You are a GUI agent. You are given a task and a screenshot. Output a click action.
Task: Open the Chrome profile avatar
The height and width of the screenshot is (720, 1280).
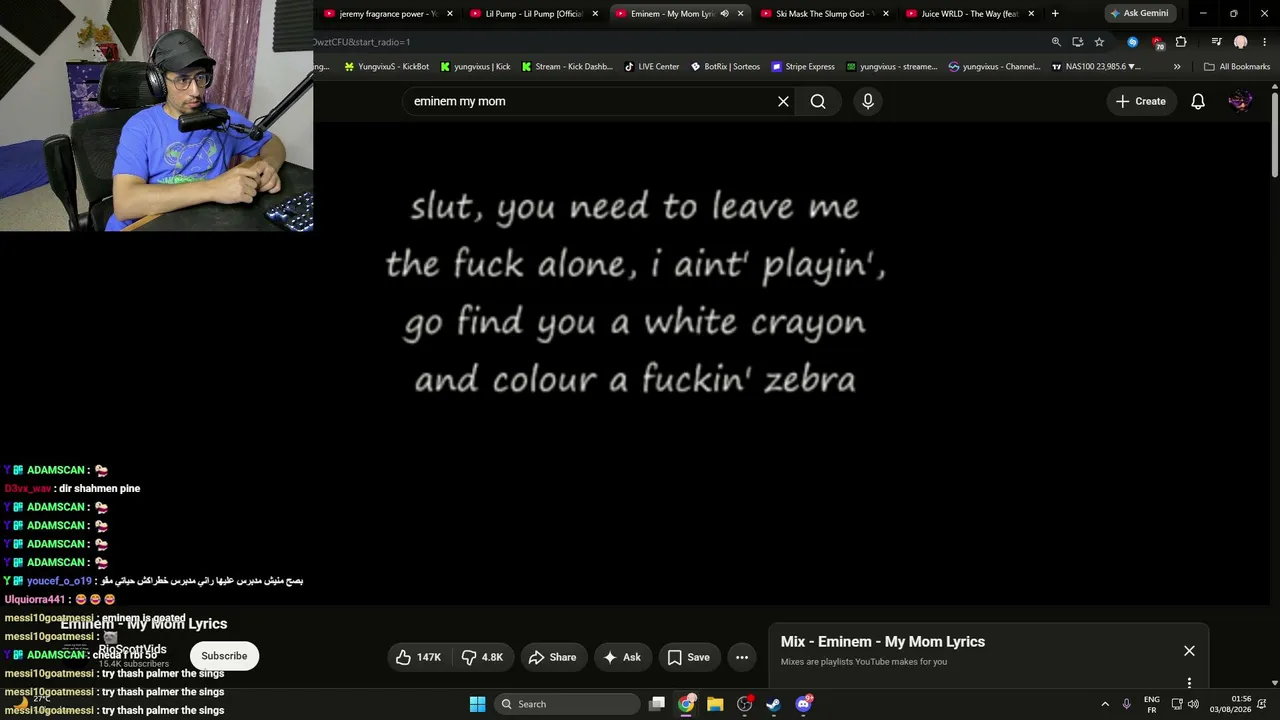[1241, 42]
